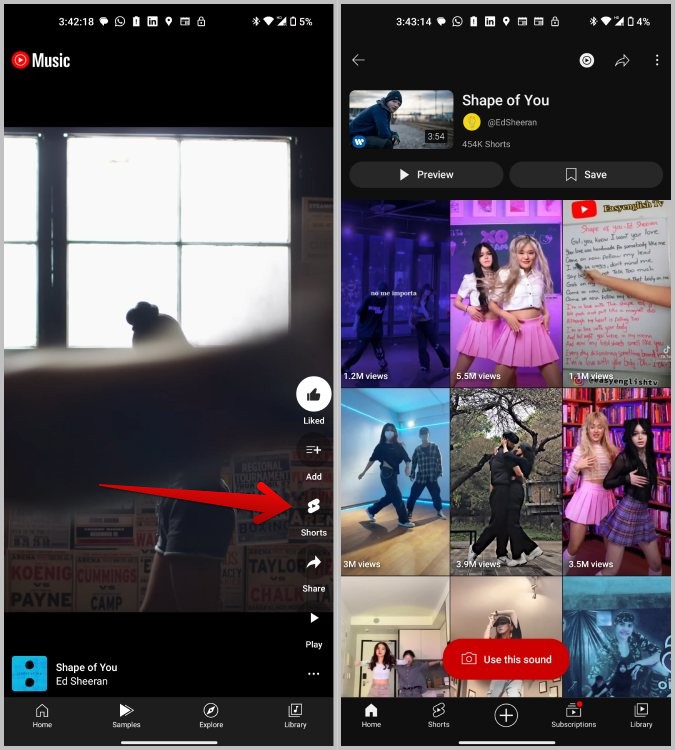Tap share arrow at top of sound page
This screenshot has height=750, width=675.
click(622, 60)
